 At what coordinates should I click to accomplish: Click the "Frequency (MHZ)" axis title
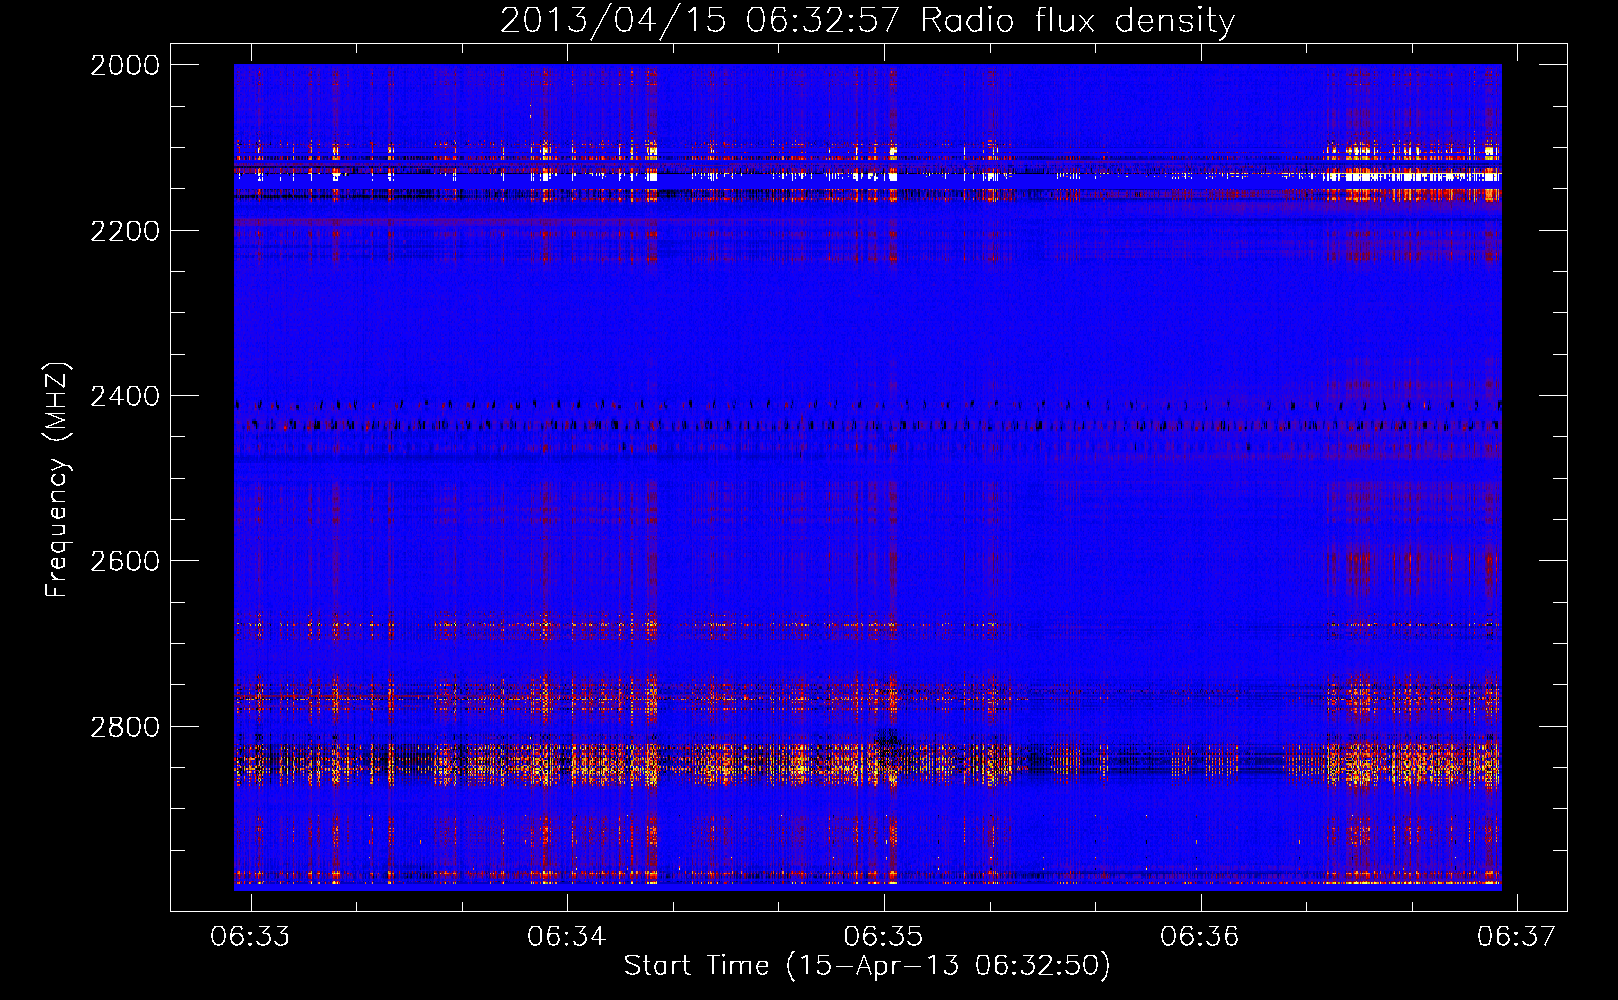coord(58,480)
